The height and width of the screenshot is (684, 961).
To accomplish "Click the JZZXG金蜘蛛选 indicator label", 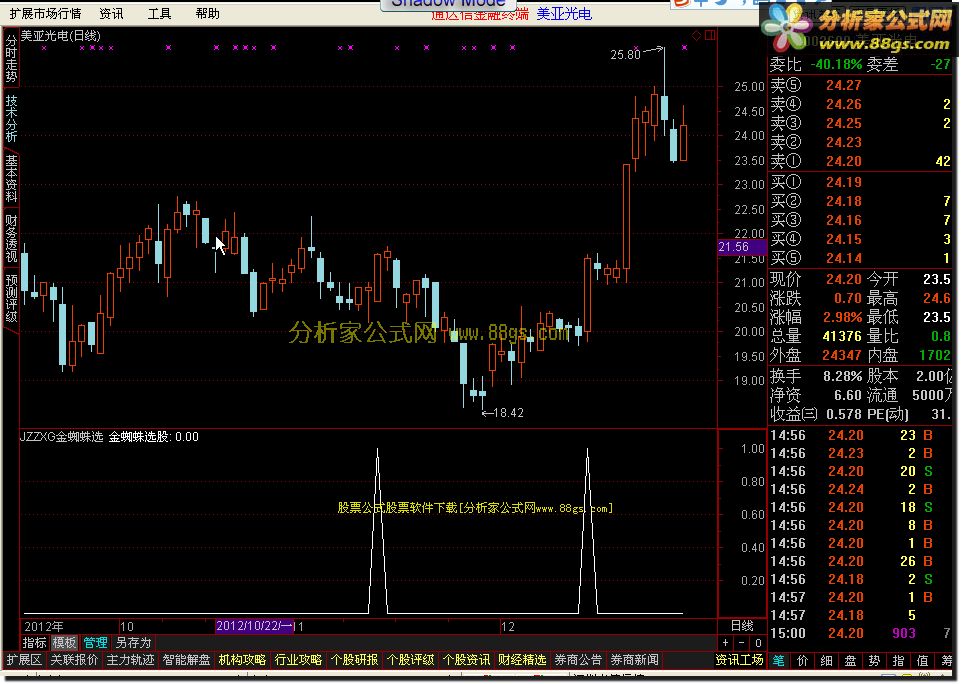I will pos(62,437).
